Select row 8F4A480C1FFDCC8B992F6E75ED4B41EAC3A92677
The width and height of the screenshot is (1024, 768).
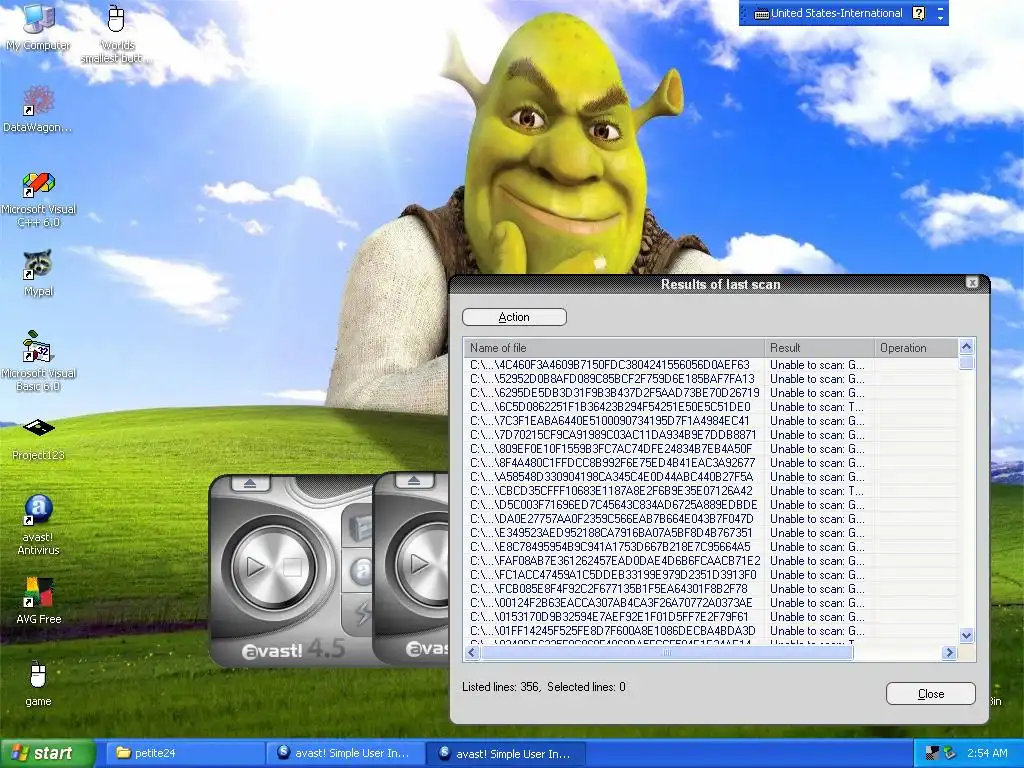(711, 462)
